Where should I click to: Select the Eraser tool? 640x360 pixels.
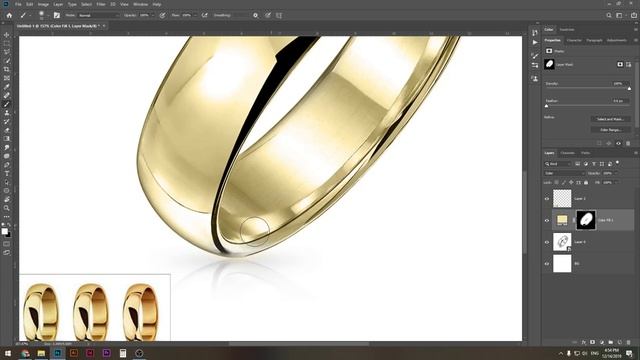click(7, 130)
